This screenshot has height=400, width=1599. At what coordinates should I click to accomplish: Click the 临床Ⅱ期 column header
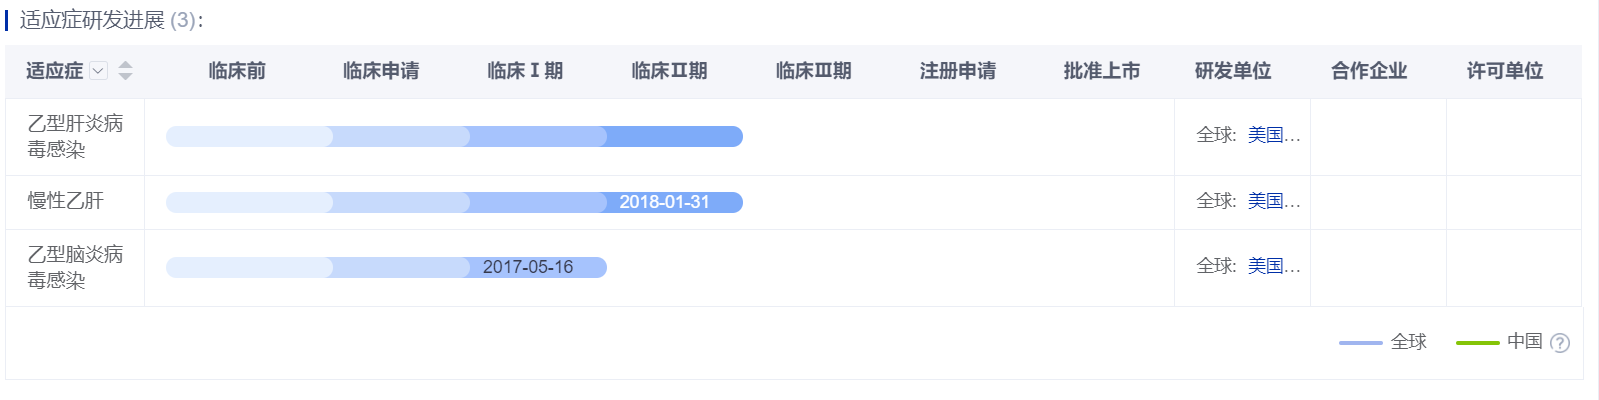[x=669, y=71]
